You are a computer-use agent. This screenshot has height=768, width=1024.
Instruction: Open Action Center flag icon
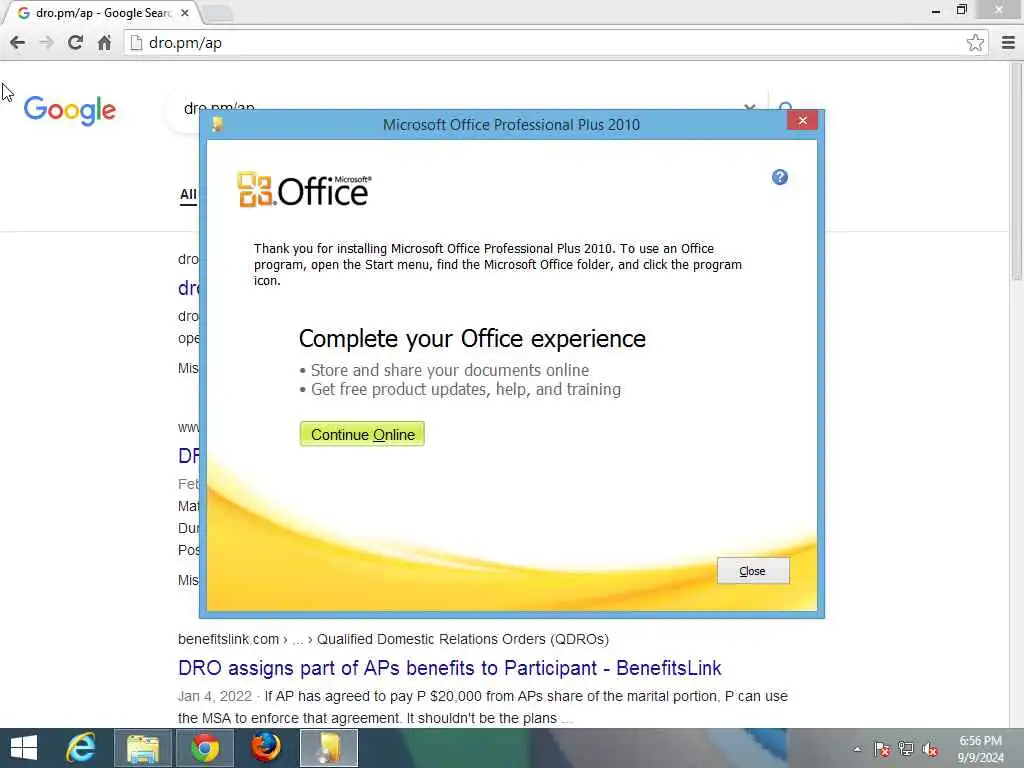[x=882, y=749]
